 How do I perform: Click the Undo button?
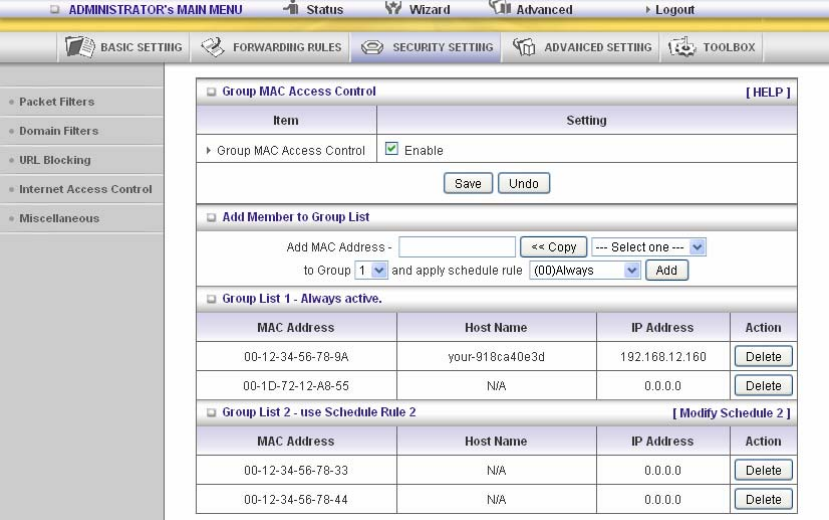tap(523, 183)
